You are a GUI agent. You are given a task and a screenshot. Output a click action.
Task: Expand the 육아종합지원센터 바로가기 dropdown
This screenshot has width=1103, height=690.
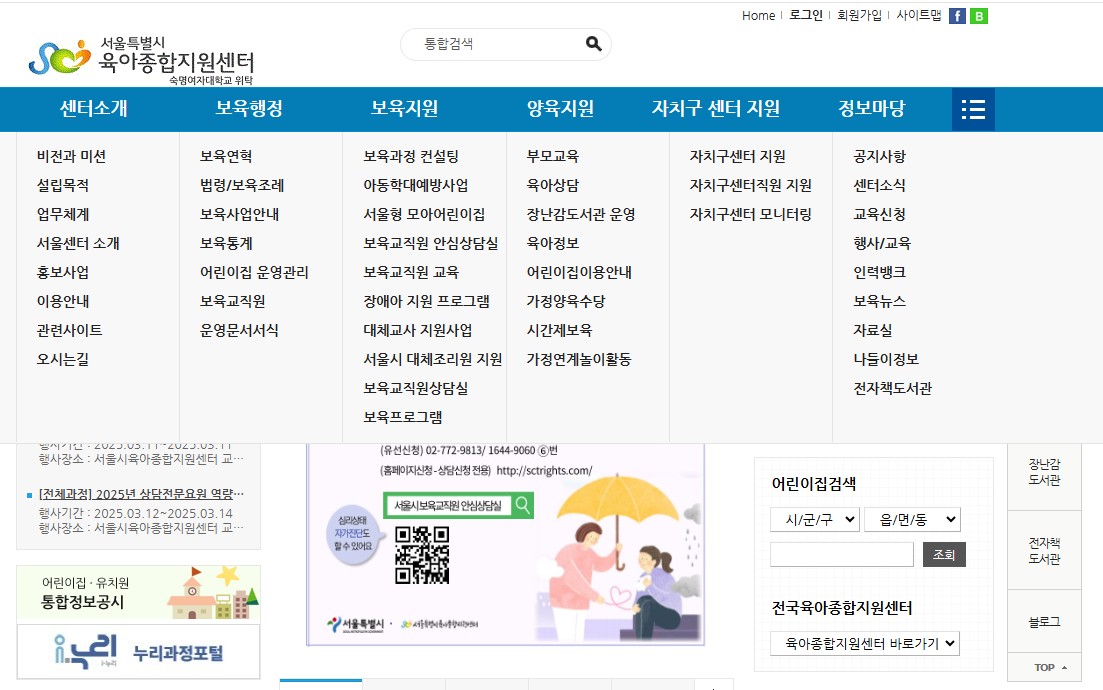[x=864, y=644]
